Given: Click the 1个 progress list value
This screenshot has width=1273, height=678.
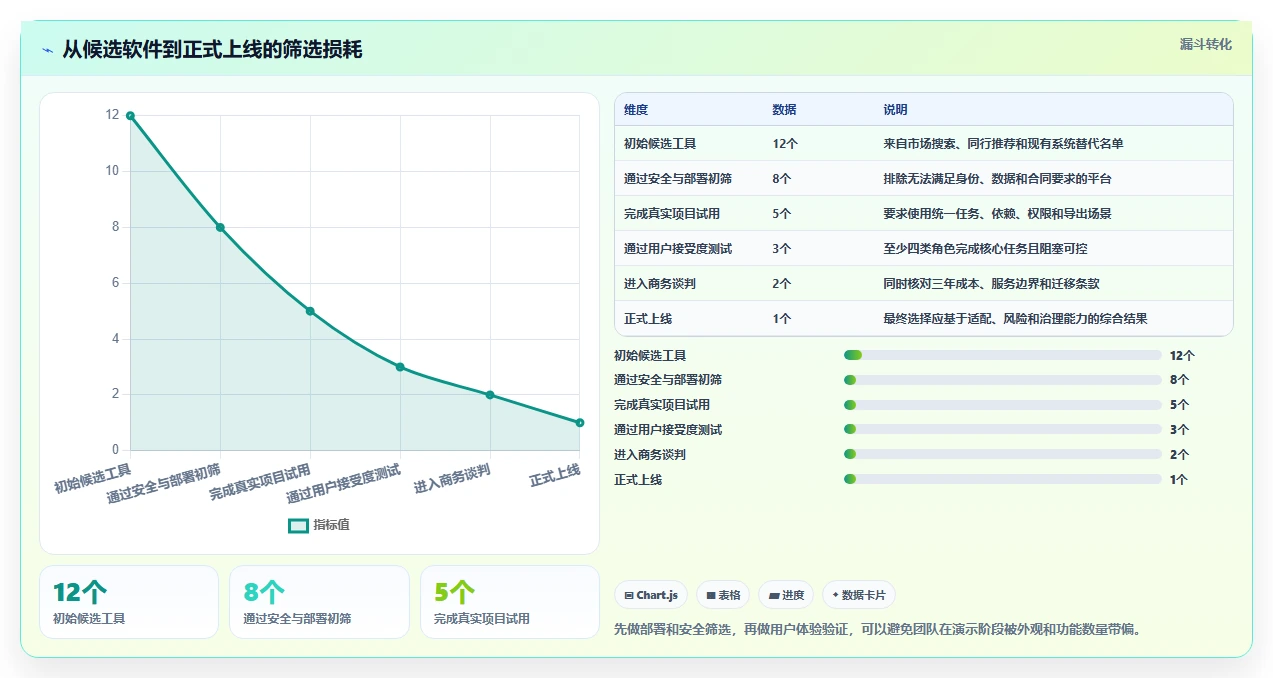Looking at the screenshot, I should point(1179,480).
